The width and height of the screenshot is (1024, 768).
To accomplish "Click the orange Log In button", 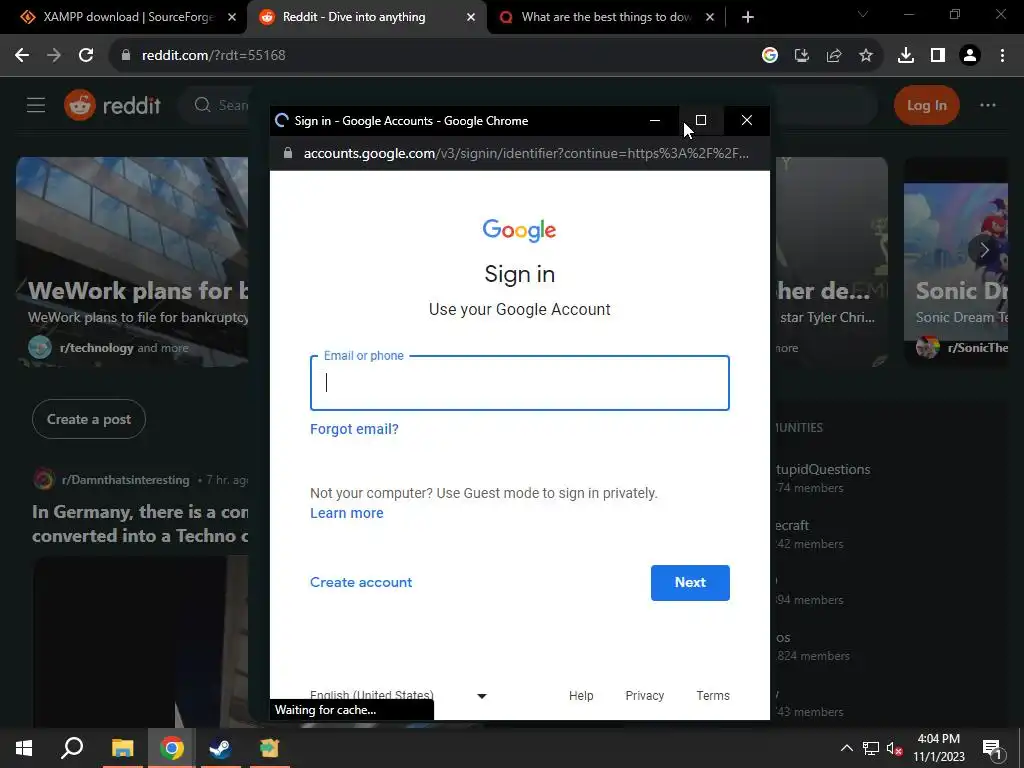I will (x=926, y=105).
